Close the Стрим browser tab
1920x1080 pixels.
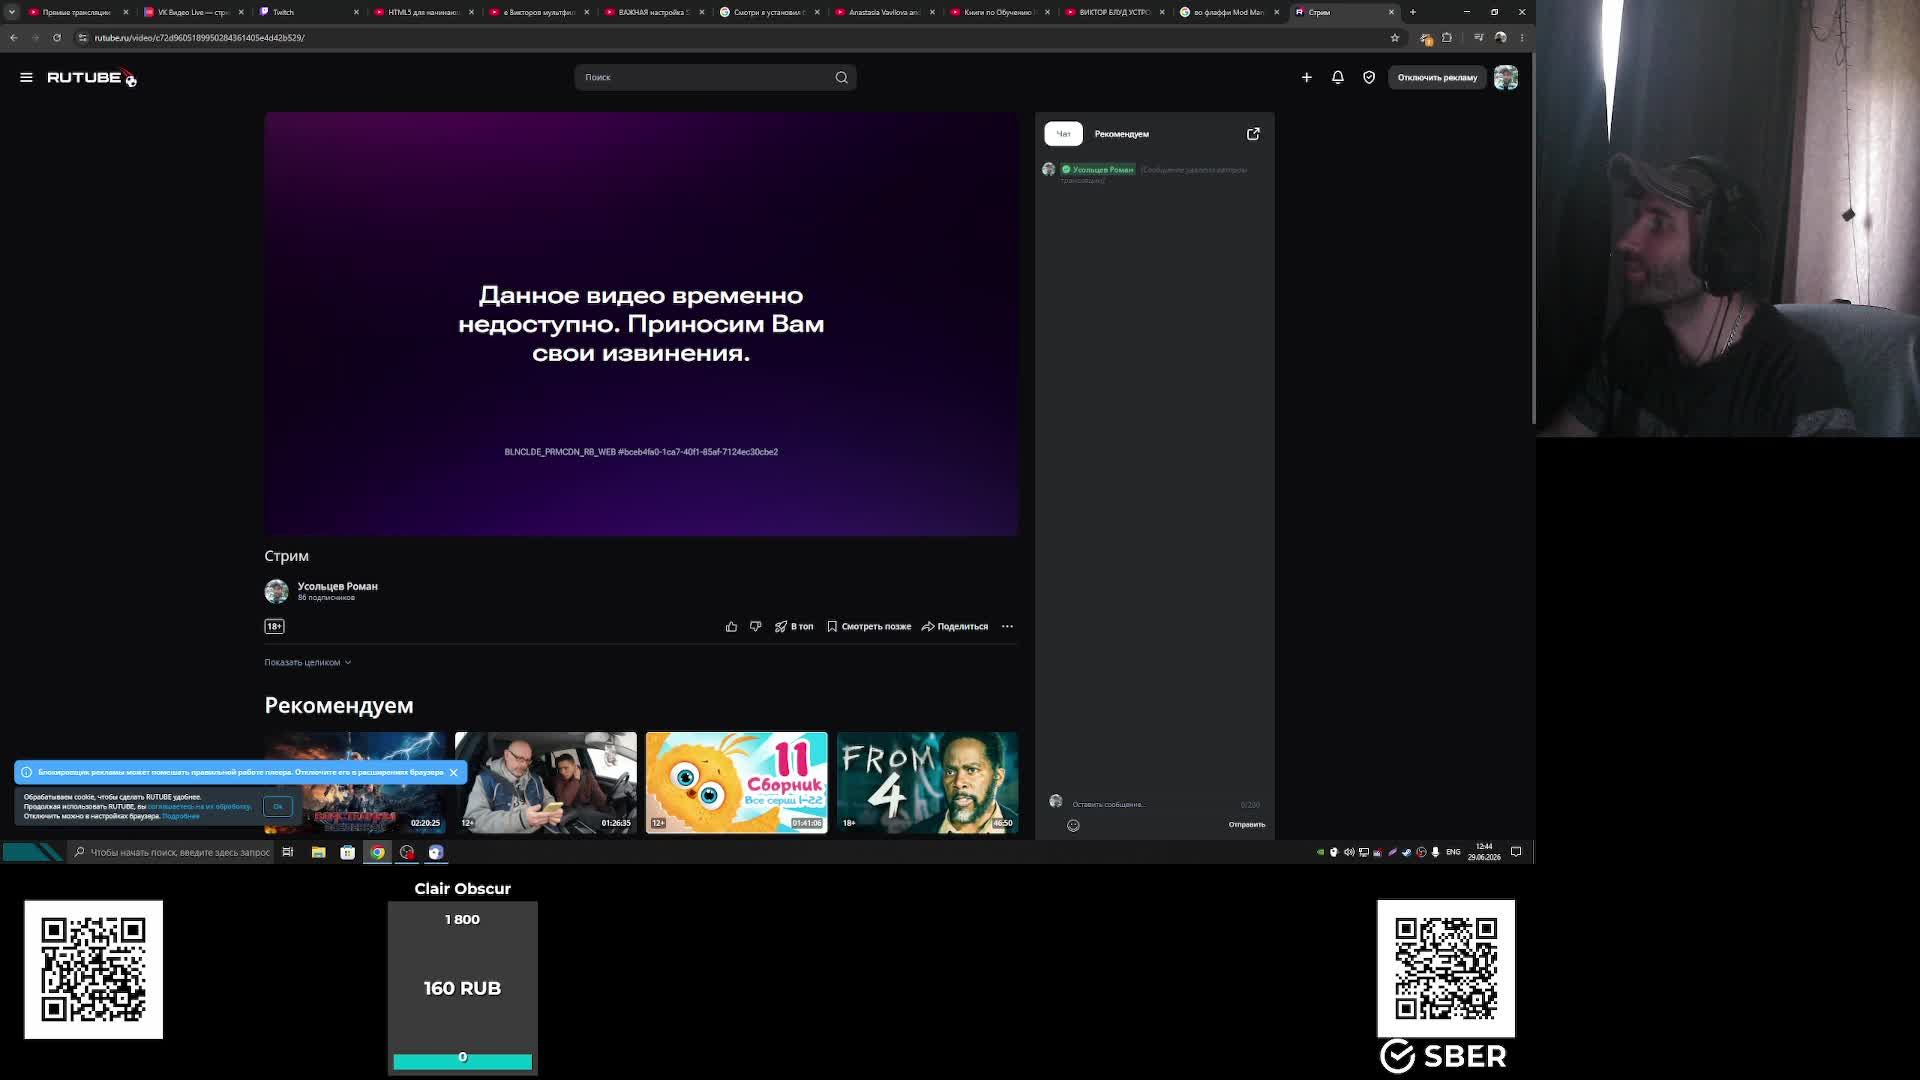pyautogui.click(x=1390, y=12)
